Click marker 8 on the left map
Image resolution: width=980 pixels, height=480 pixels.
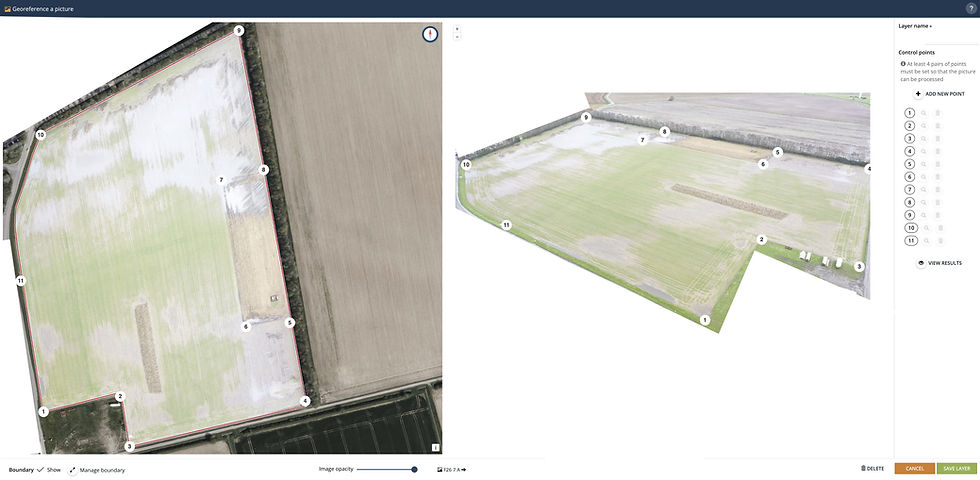click(x=264, y=169)
